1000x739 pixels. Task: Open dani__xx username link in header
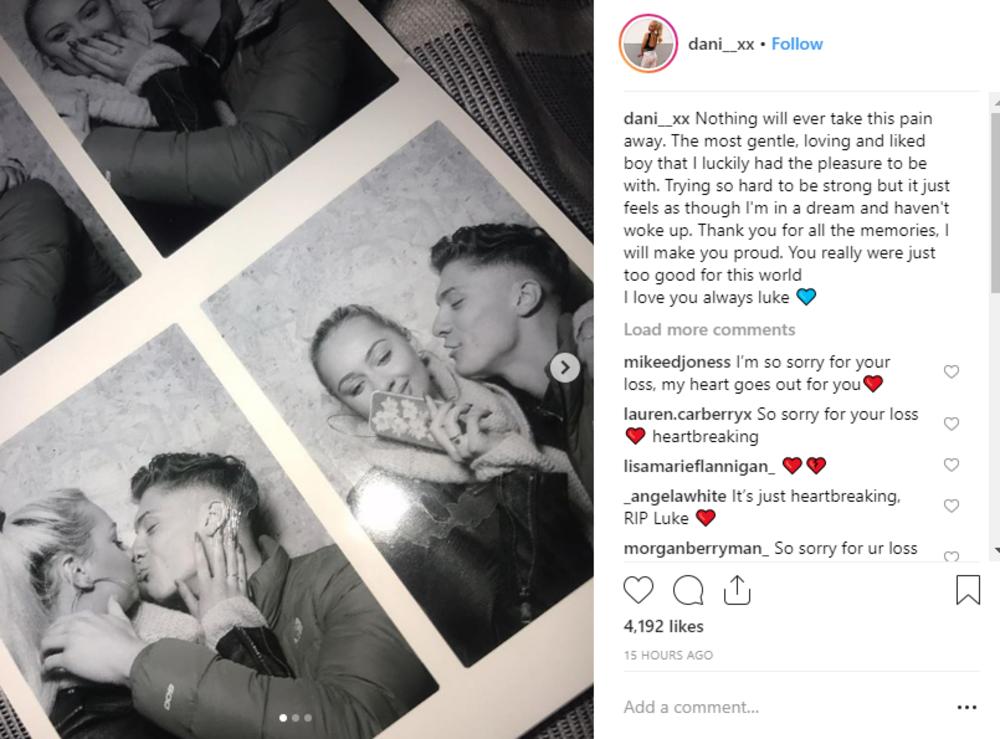[x=721, y=44]
